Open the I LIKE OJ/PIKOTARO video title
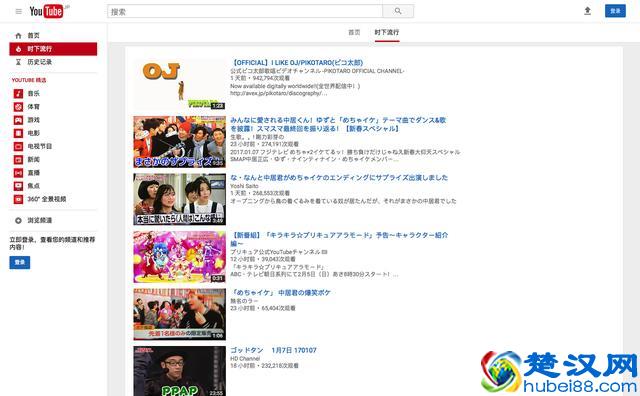The image size is (640, 396). pyautogui.click(x=297, y=62)
